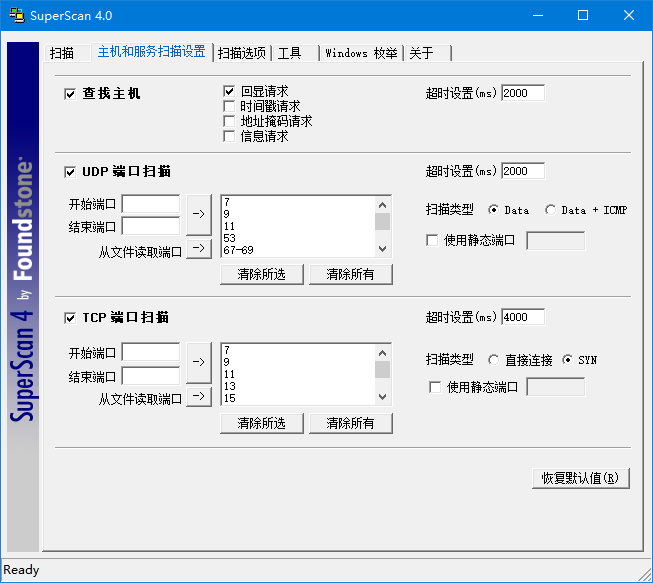Open the 扫描选项 tab
The width and height of the screenshot is (653, 583).
(x=242, y=53)
